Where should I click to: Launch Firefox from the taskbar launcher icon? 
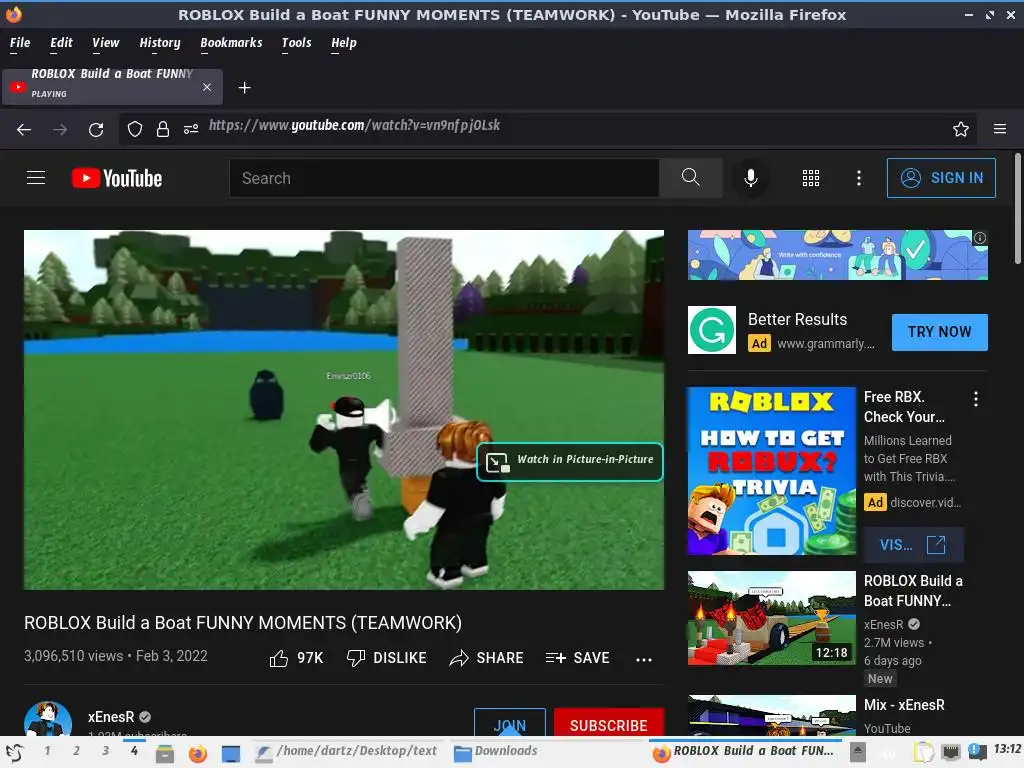point(197,754)
